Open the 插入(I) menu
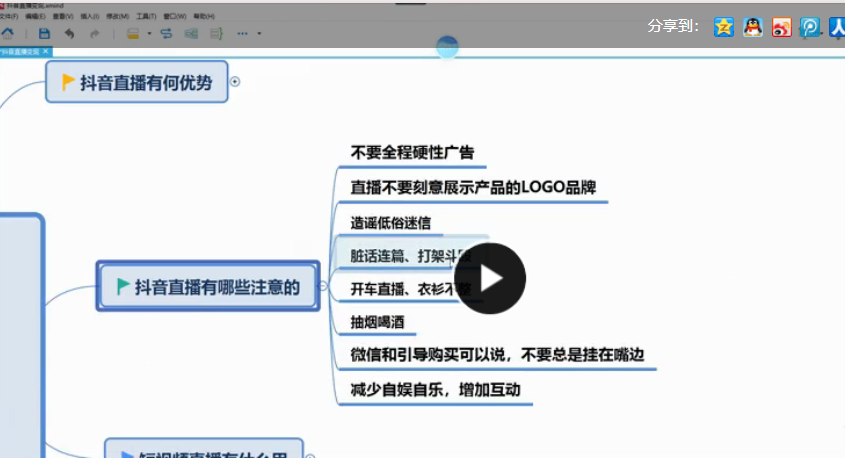Image resolution: width=845 pixels, height=458 pixels. [x=89, y=16]
